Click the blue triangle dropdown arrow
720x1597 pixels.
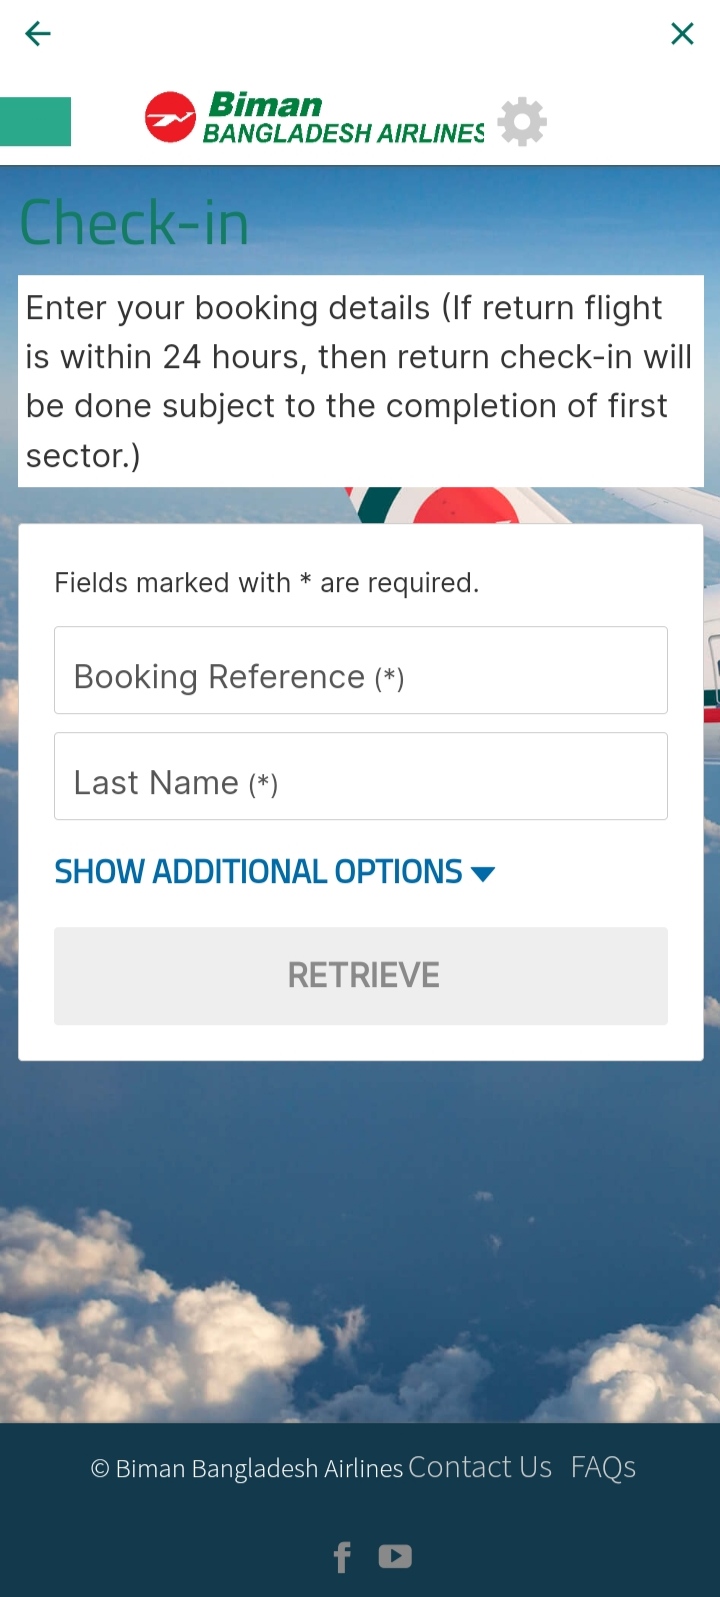point(483,874)
